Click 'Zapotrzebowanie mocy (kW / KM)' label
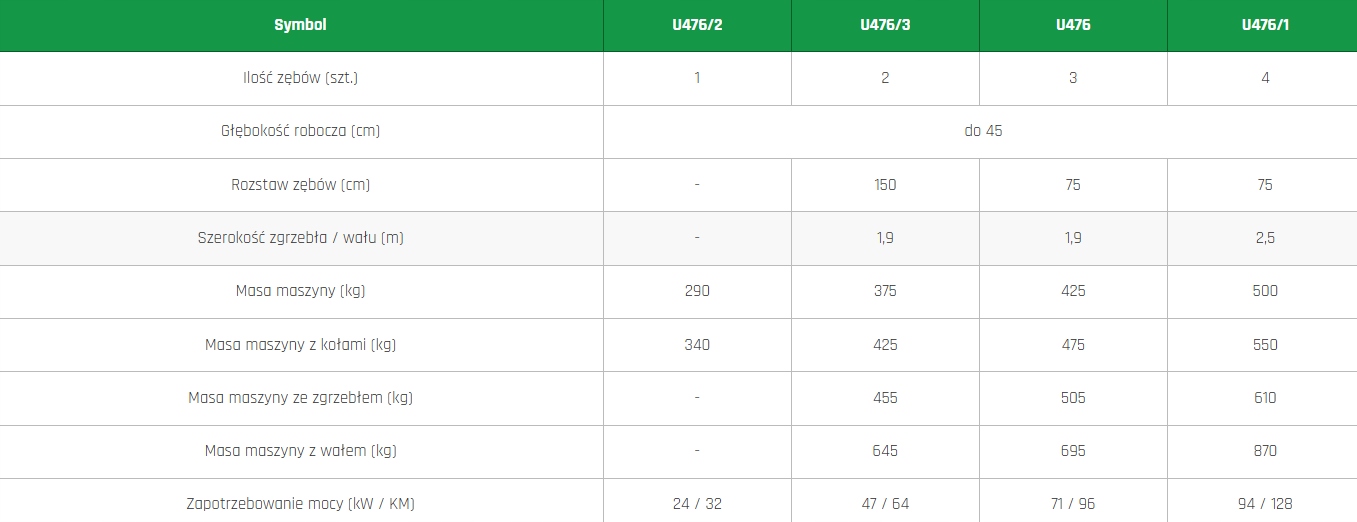 pos(300,504)
